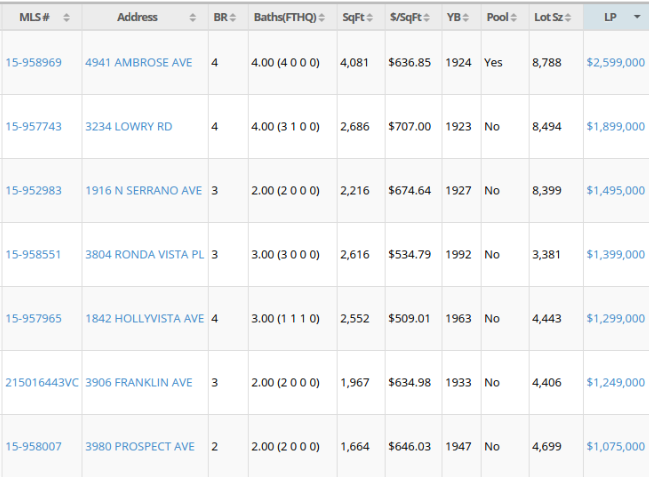Open MLS listing 15-958969
The width and height of the screenshot is (649, 477).
click(x=34, y=63)
